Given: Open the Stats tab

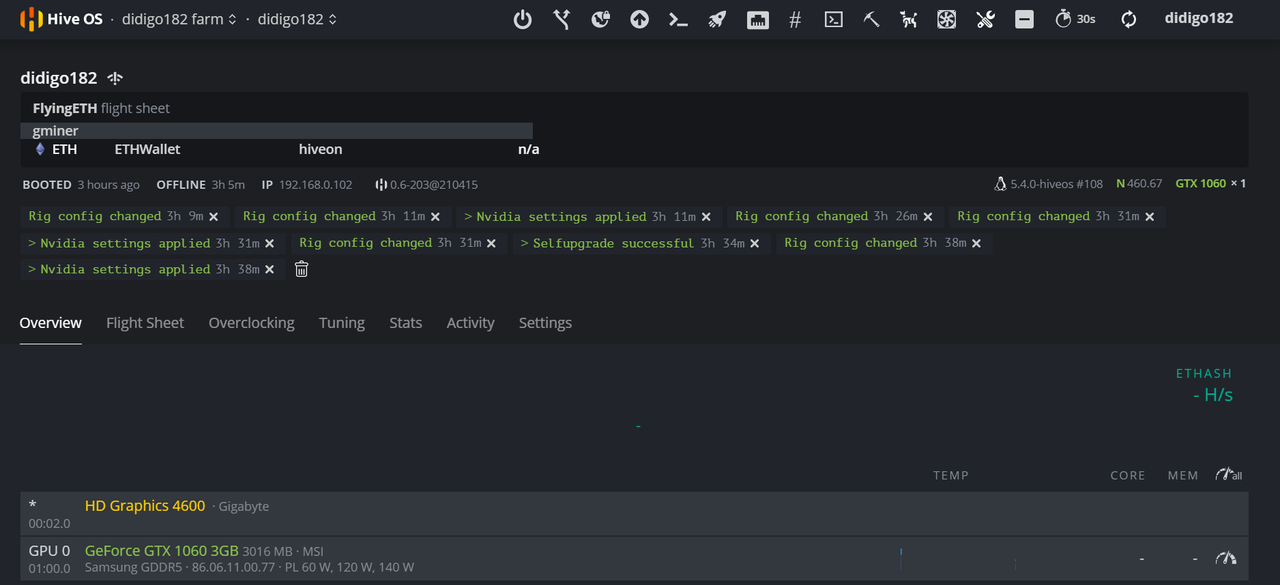Looking at the screenshot, I should click(406, 323).
